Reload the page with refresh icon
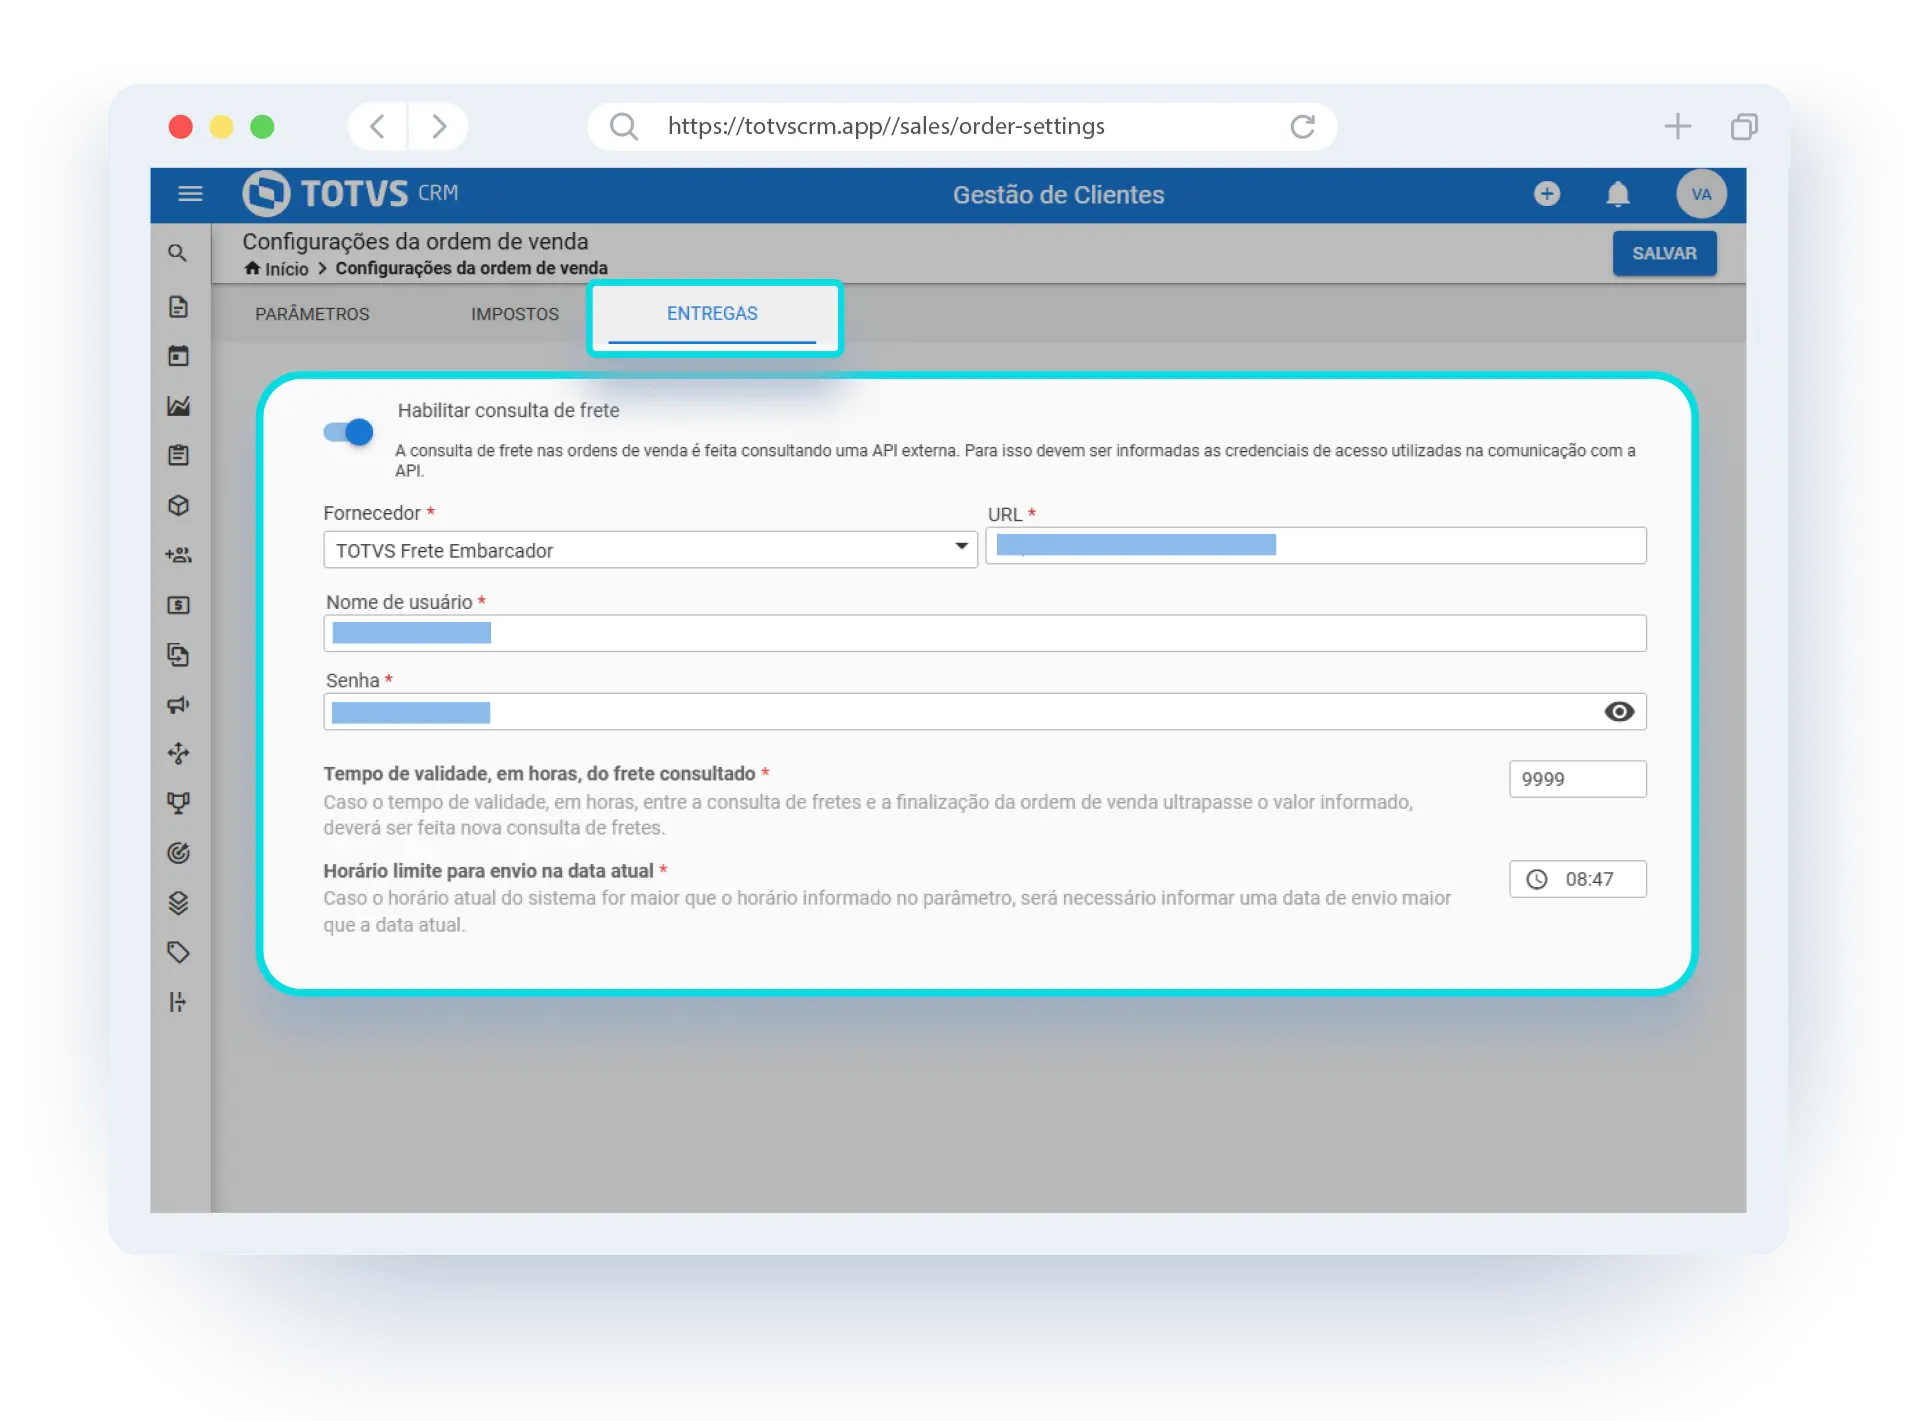The width and height of the screenshot is (1917, 1421). pyautogui.click(x=1302, y=126)
